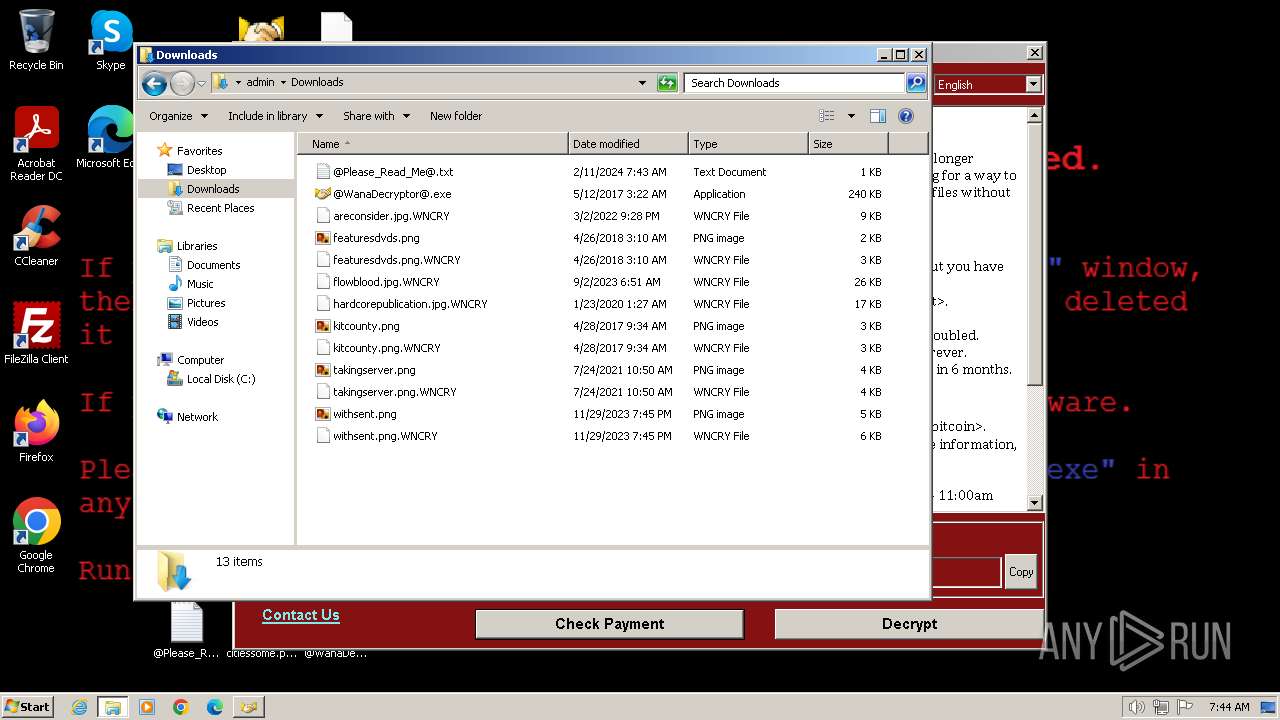Select takingserver.png image file
This screenshot has width=1280, height=720.
[374, 370]
